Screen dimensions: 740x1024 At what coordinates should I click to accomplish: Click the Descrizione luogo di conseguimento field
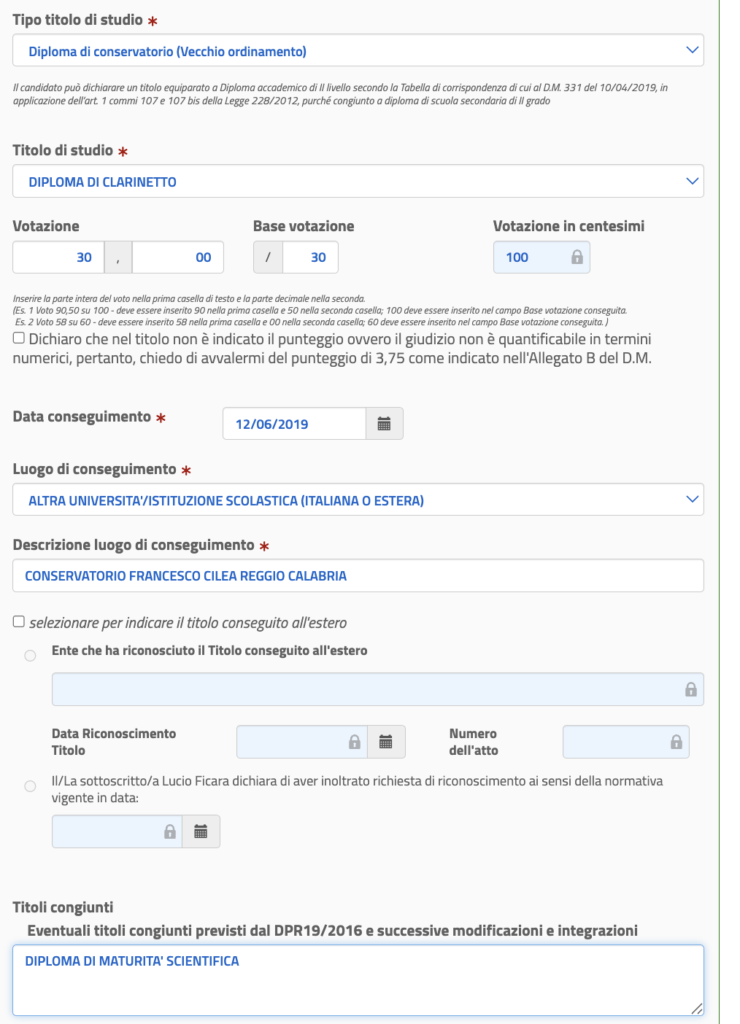[358, 576]
